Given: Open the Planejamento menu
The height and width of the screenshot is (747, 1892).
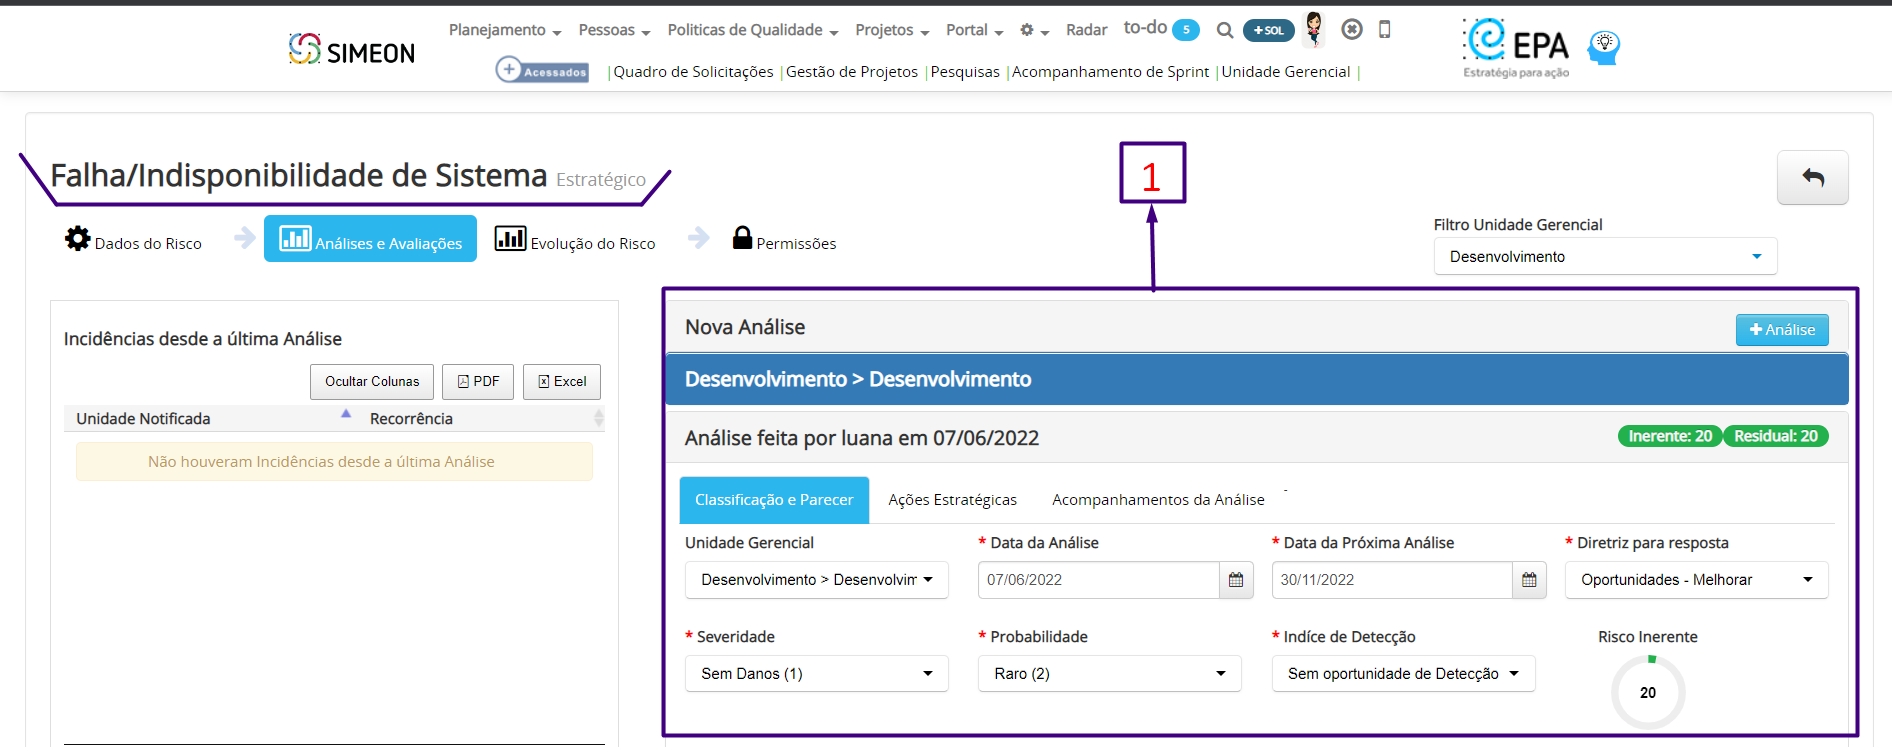Looking at the screenshot, I should 505,30.
